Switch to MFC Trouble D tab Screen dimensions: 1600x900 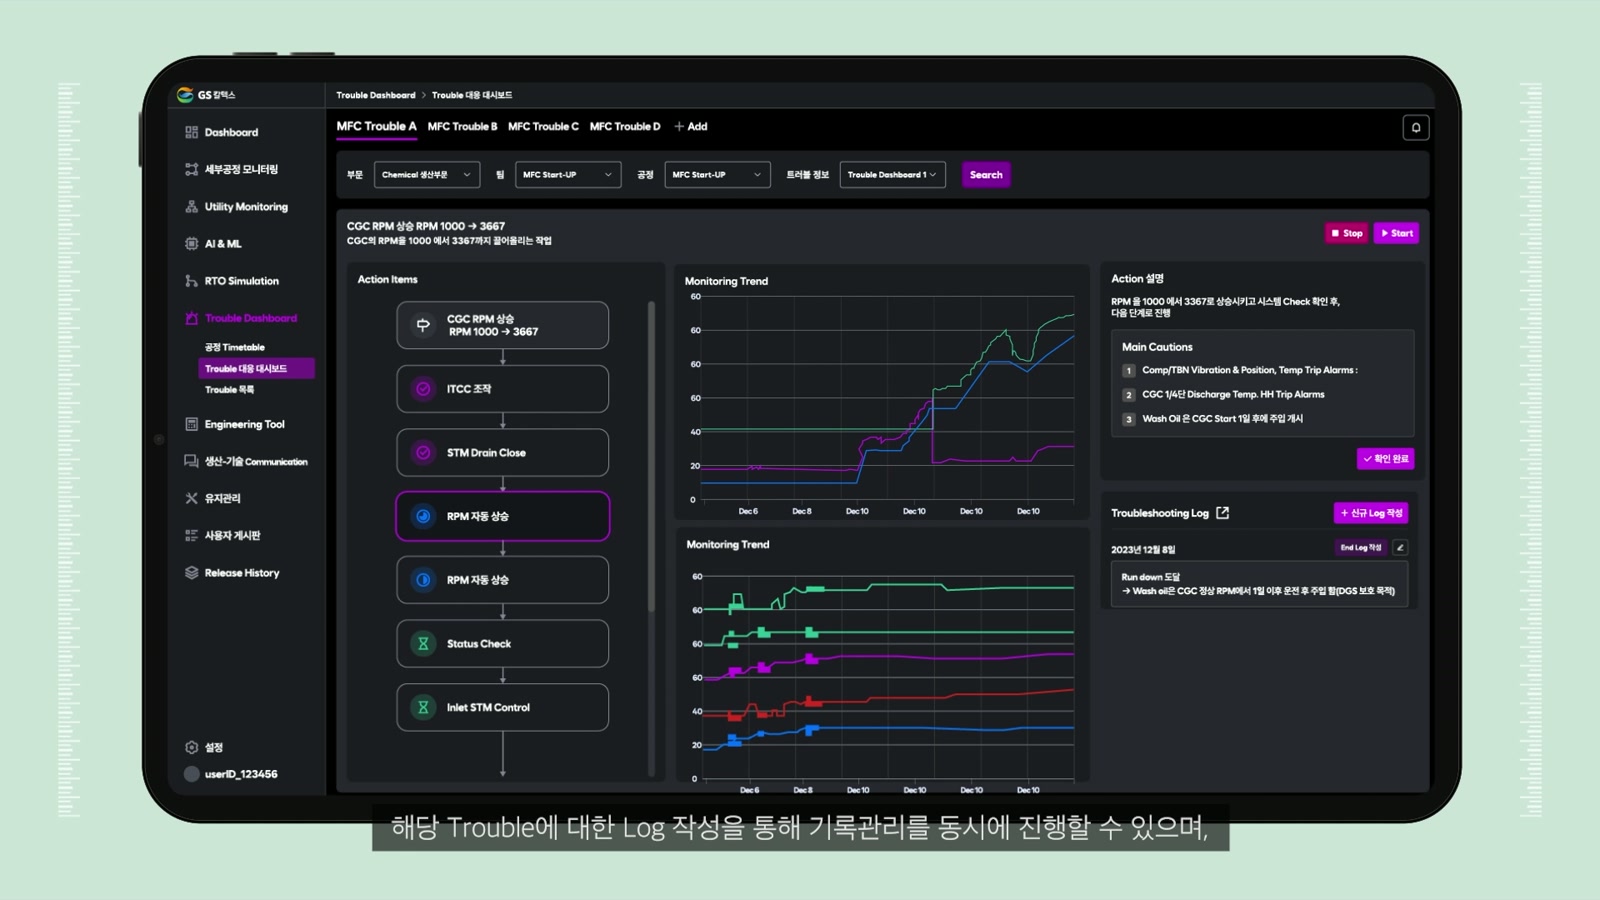click(x=625, y=127)
